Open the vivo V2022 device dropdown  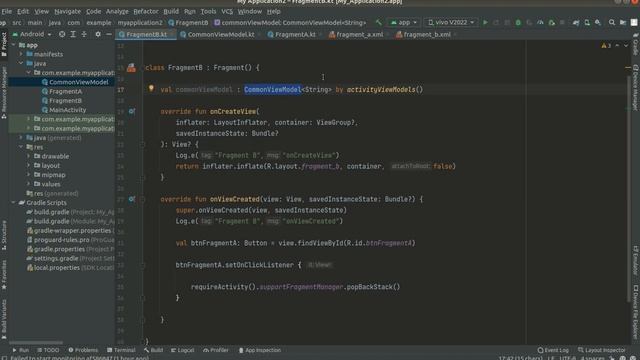tap(451, 22)
